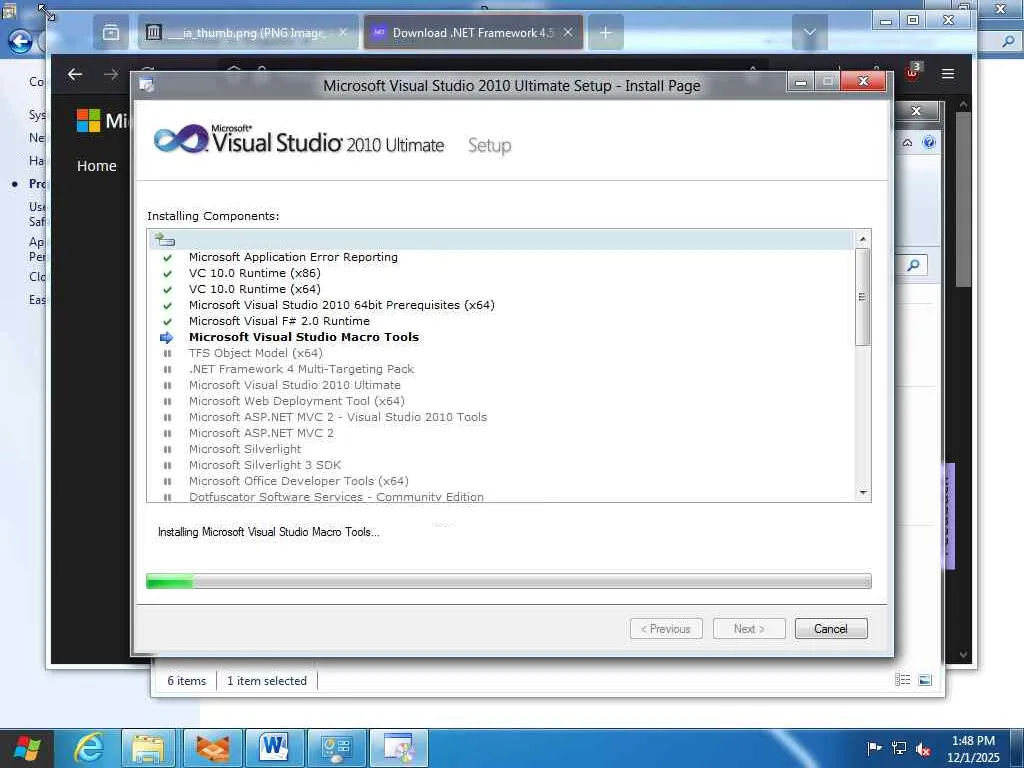The width and height of the screenshot is (1024, 768).
Task: Expand the Explorer ribbon chevron
Action: 907,142
